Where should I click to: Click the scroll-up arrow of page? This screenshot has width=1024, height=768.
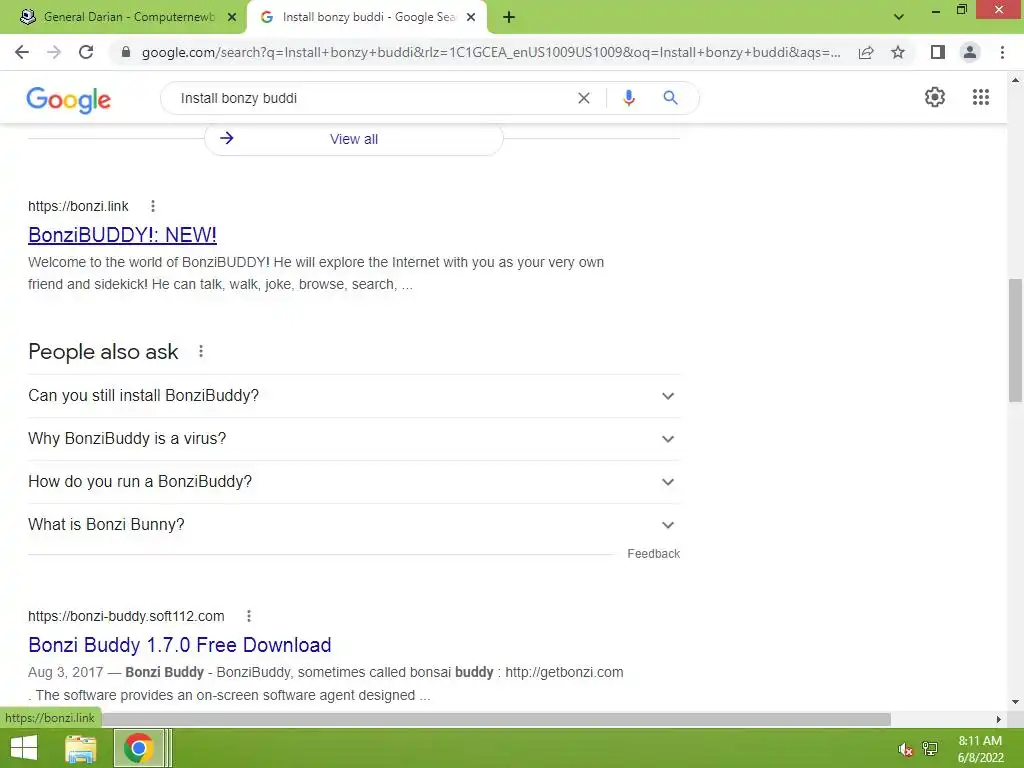pyautogui.click(x=1016, y=80)
